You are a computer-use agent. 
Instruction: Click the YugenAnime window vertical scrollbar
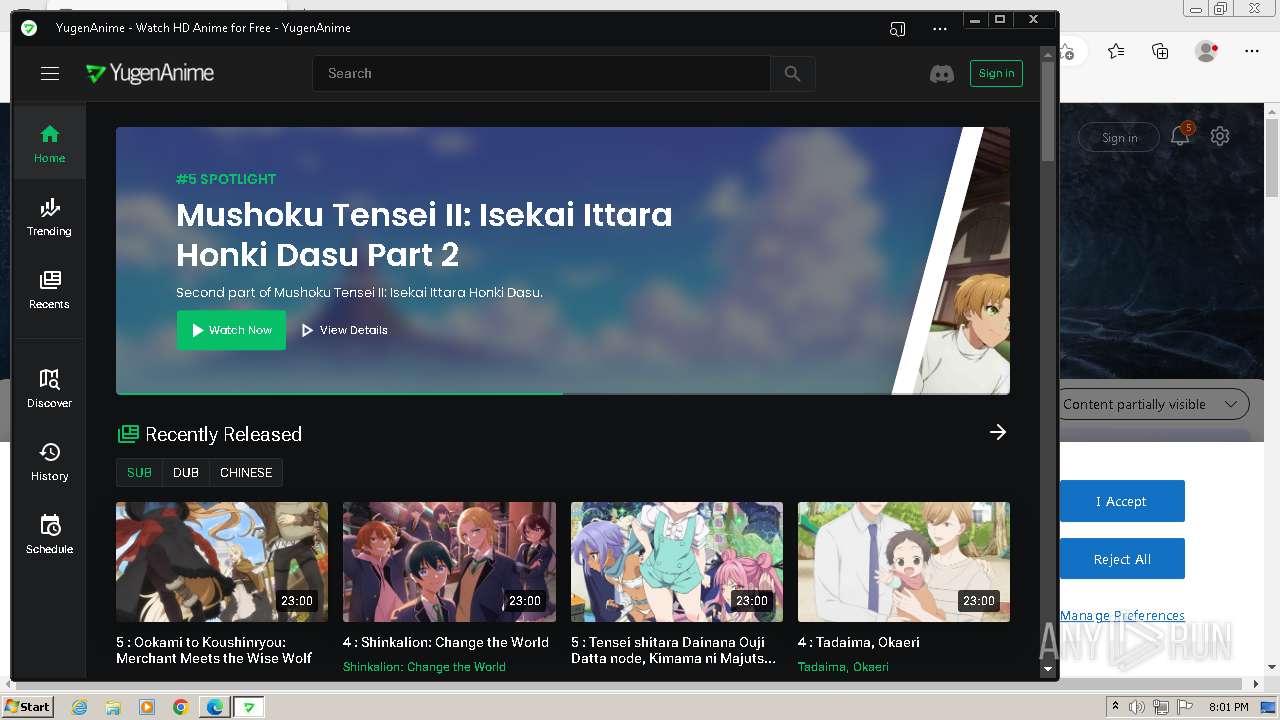pos(1048,111)
